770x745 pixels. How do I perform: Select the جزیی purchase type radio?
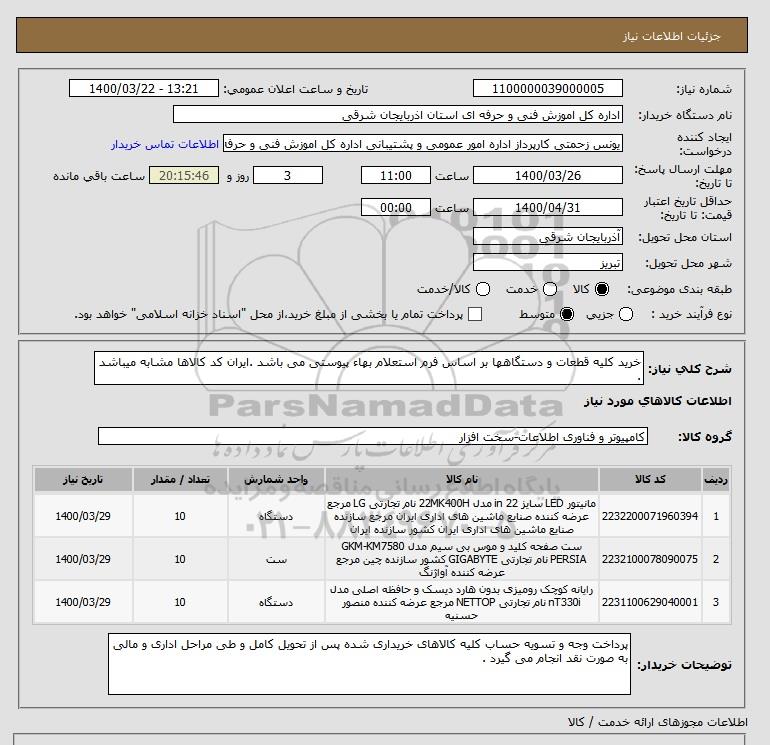pyautogui.click(x=626, y=314)
